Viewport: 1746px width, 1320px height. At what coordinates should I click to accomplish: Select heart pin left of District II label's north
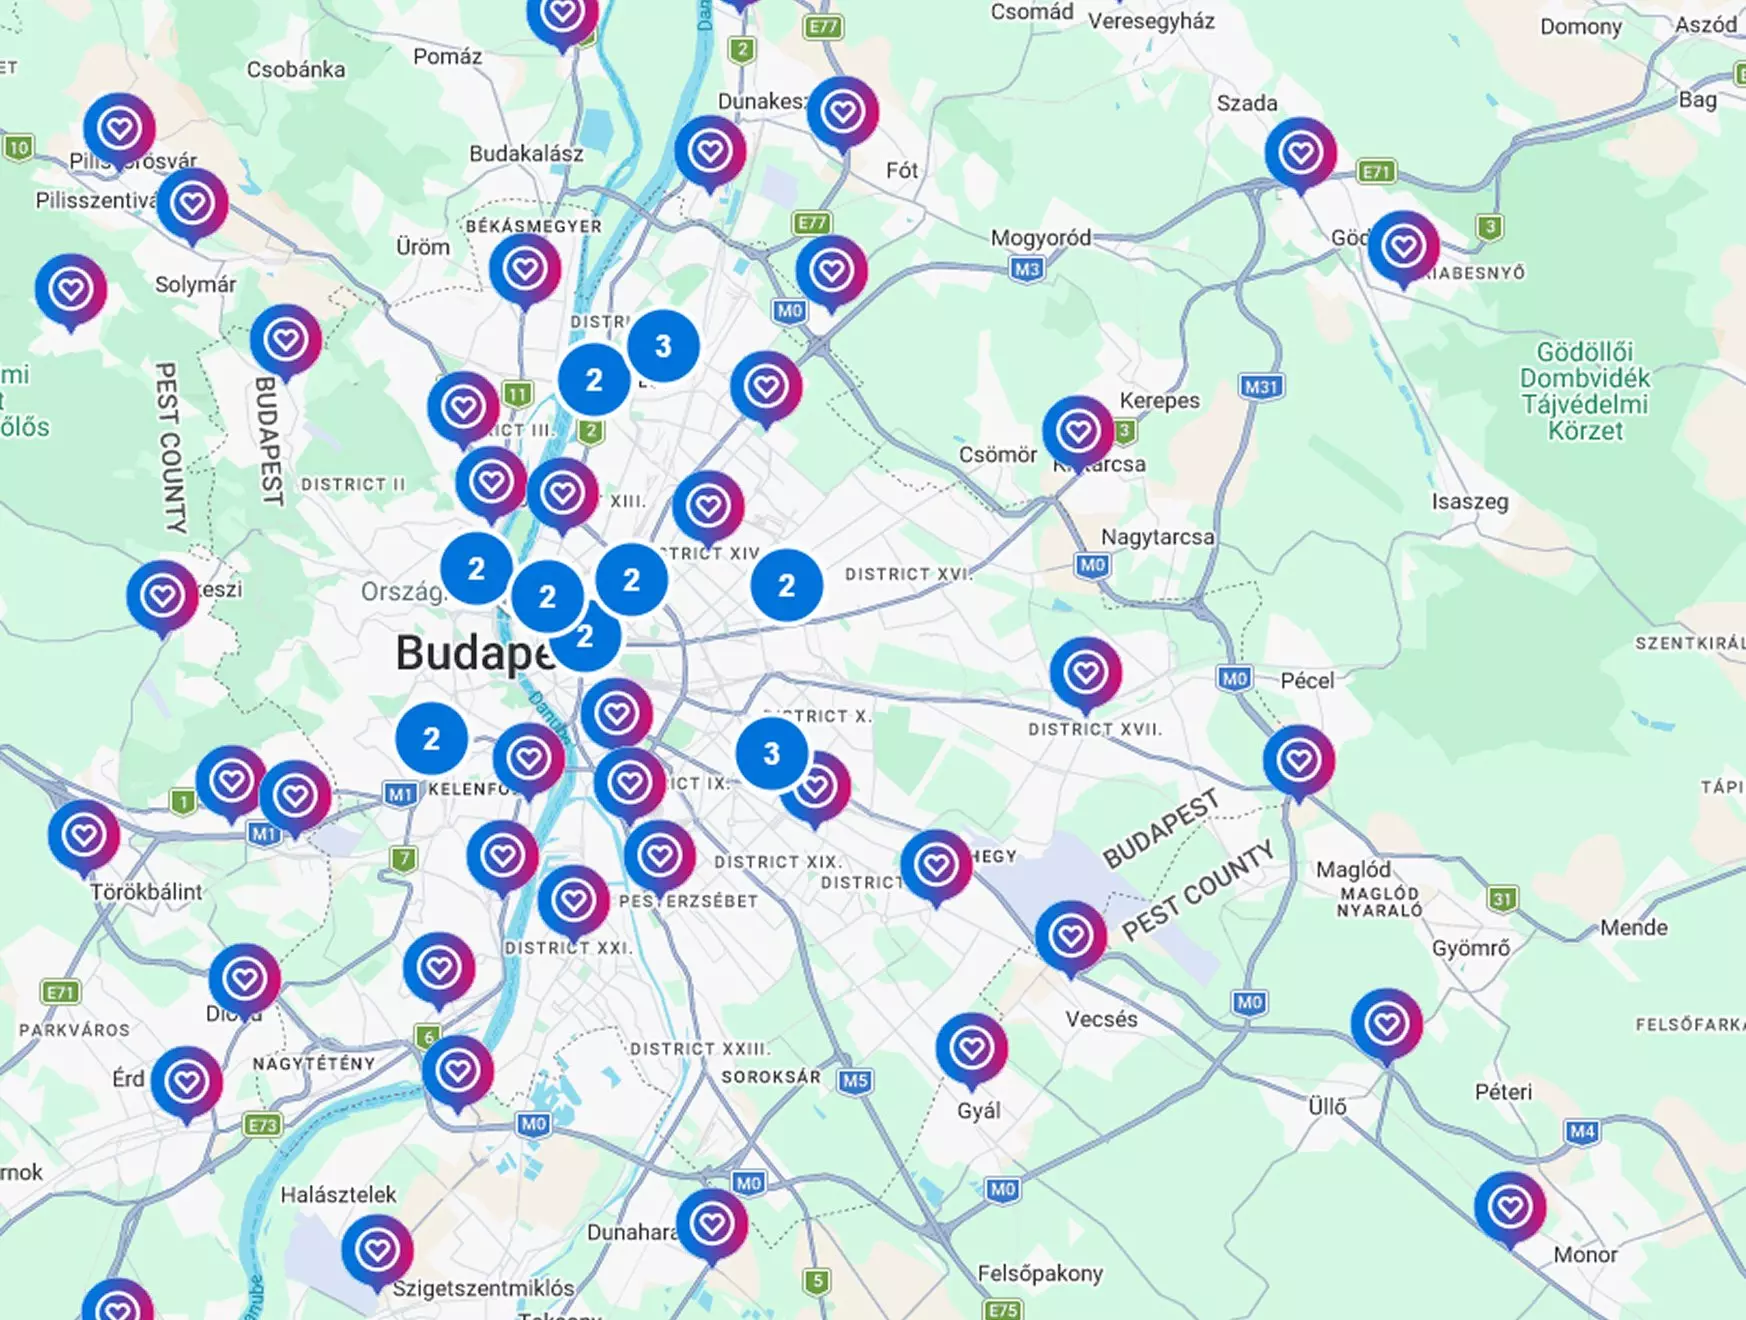coord(285,342)
